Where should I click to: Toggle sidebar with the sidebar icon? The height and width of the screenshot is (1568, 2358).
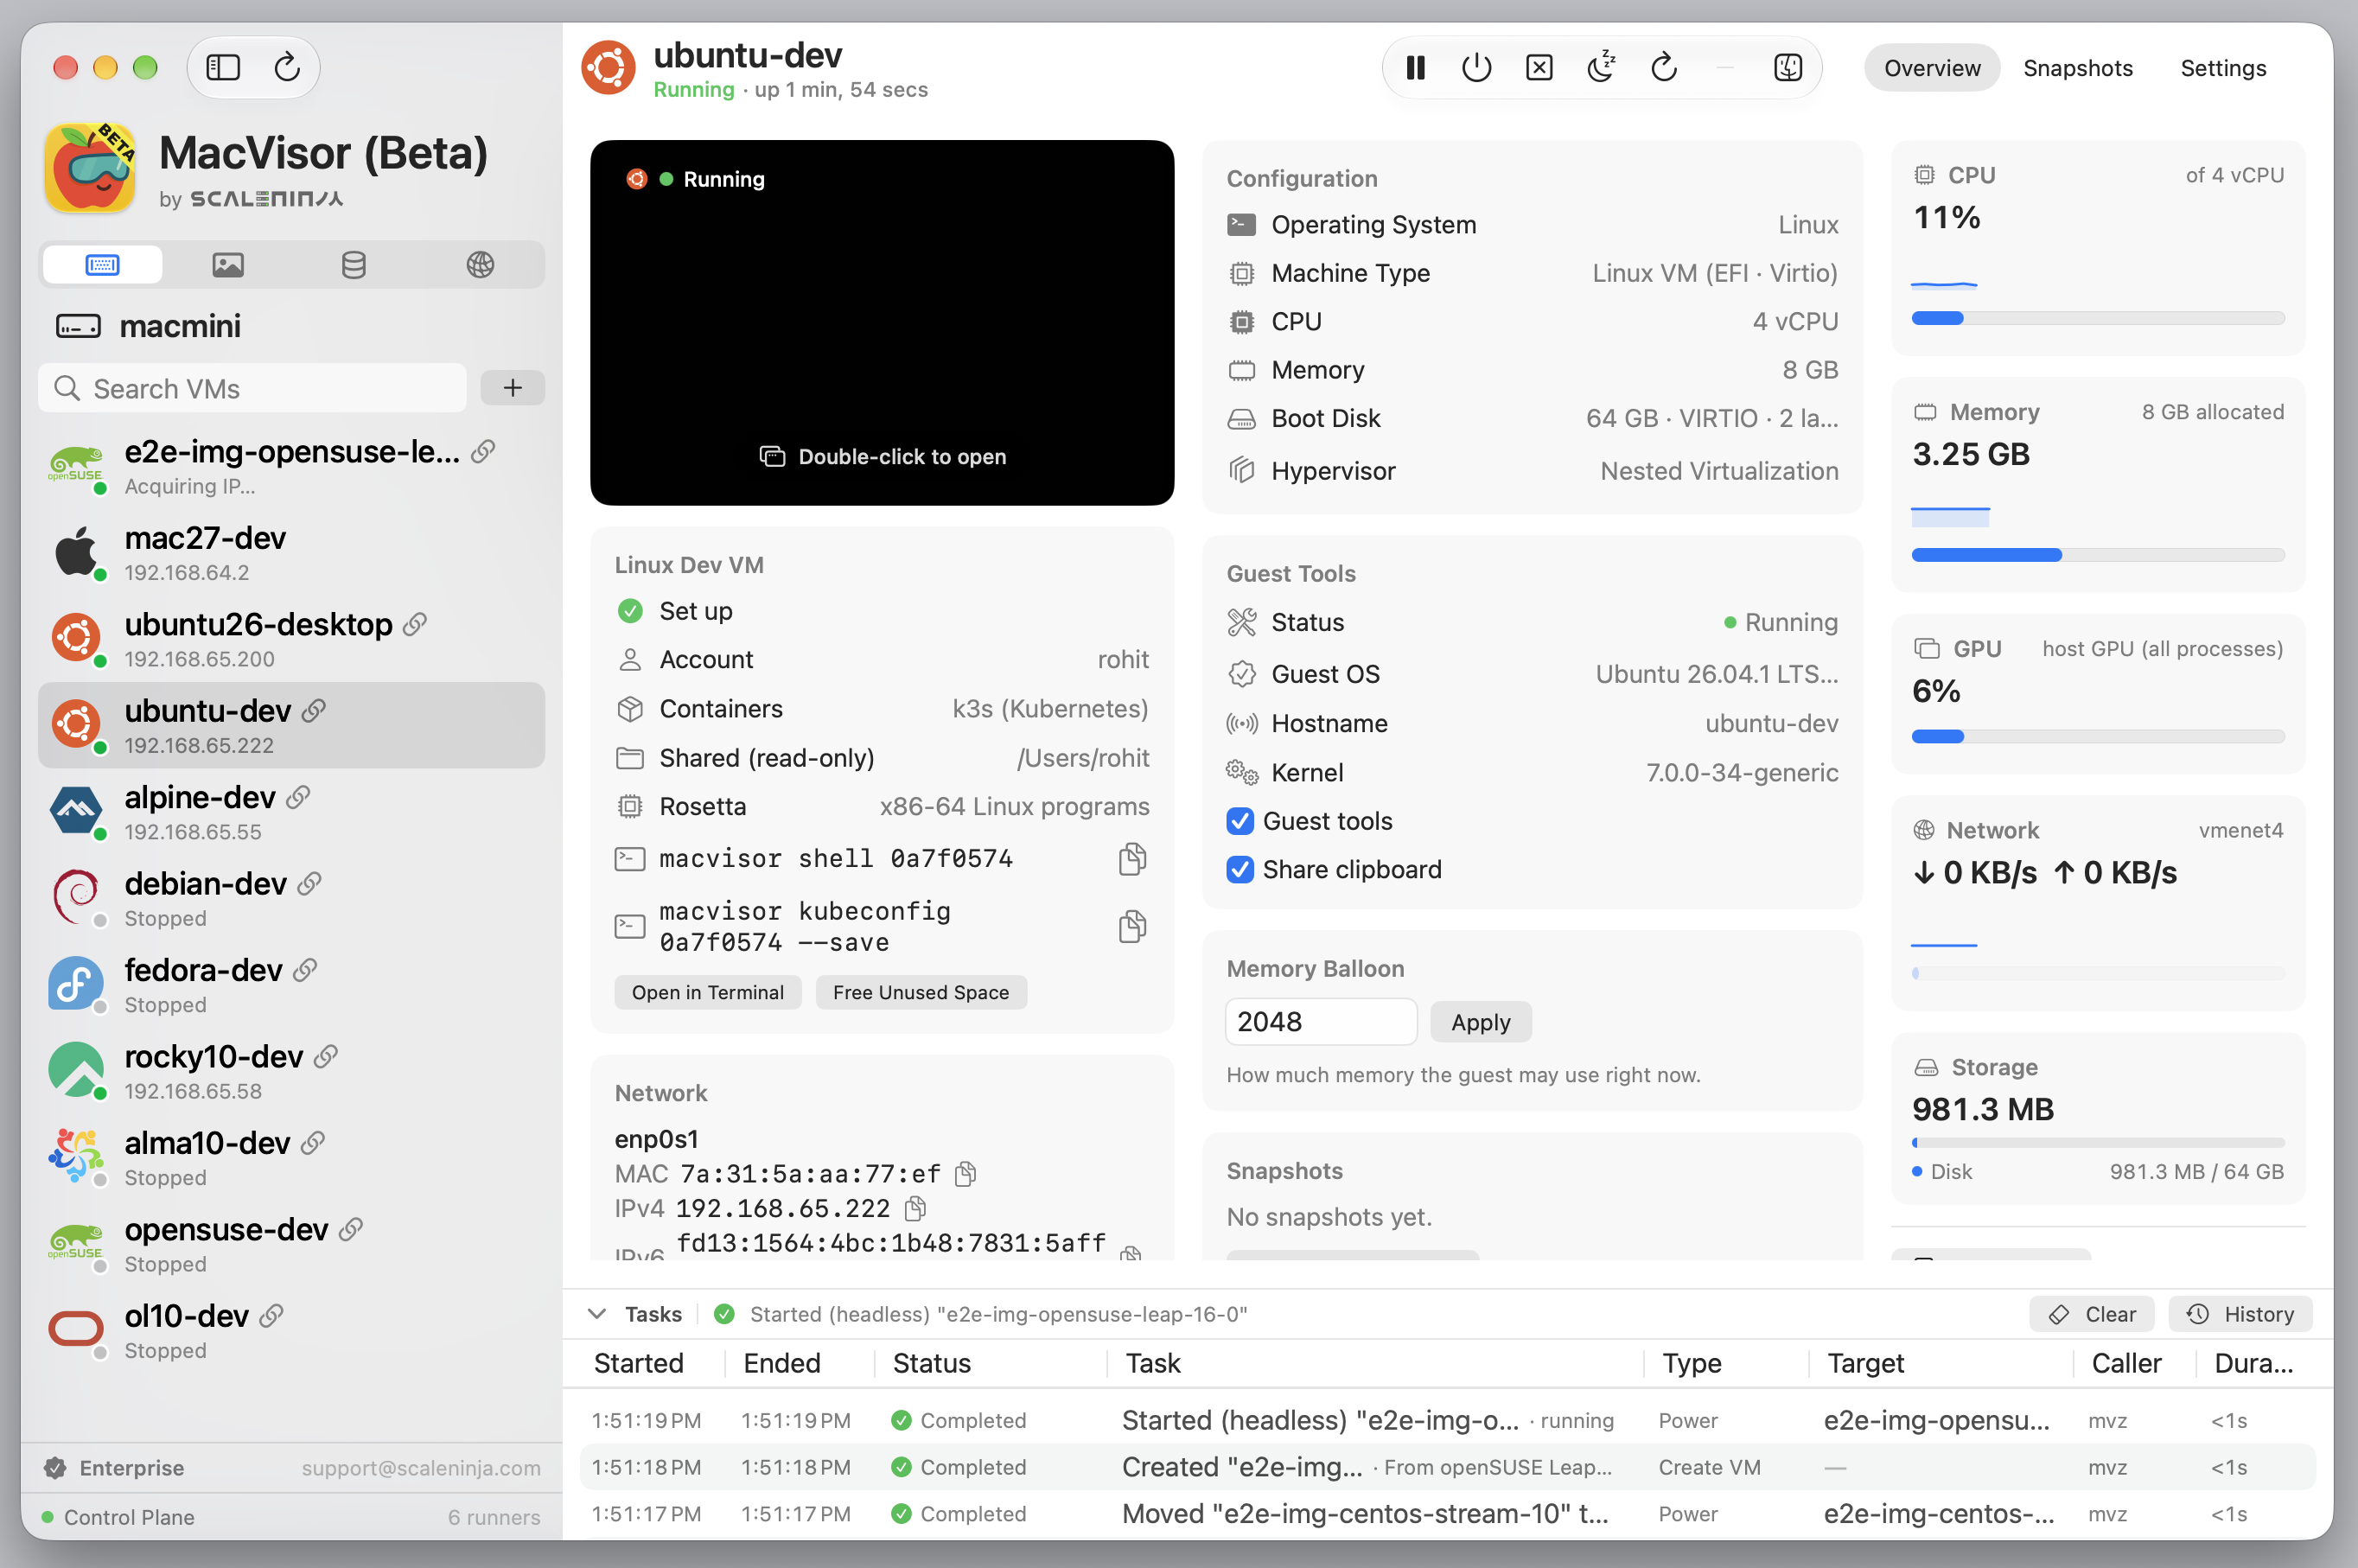(223, 67)
